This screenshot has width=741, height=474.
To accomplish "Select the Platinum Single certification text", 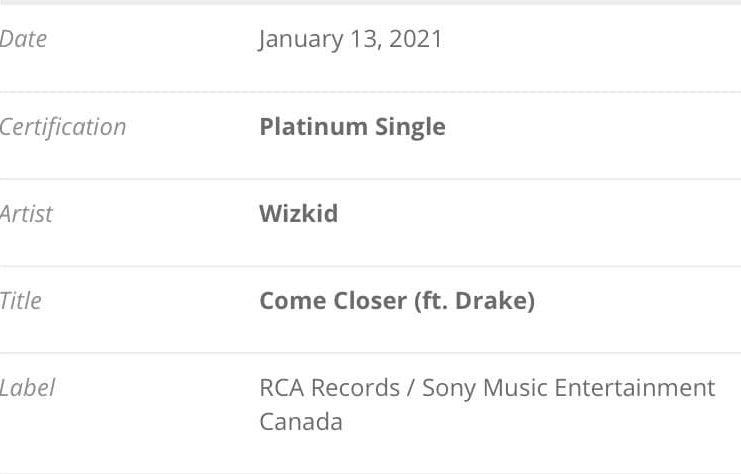I will [352, 127].
